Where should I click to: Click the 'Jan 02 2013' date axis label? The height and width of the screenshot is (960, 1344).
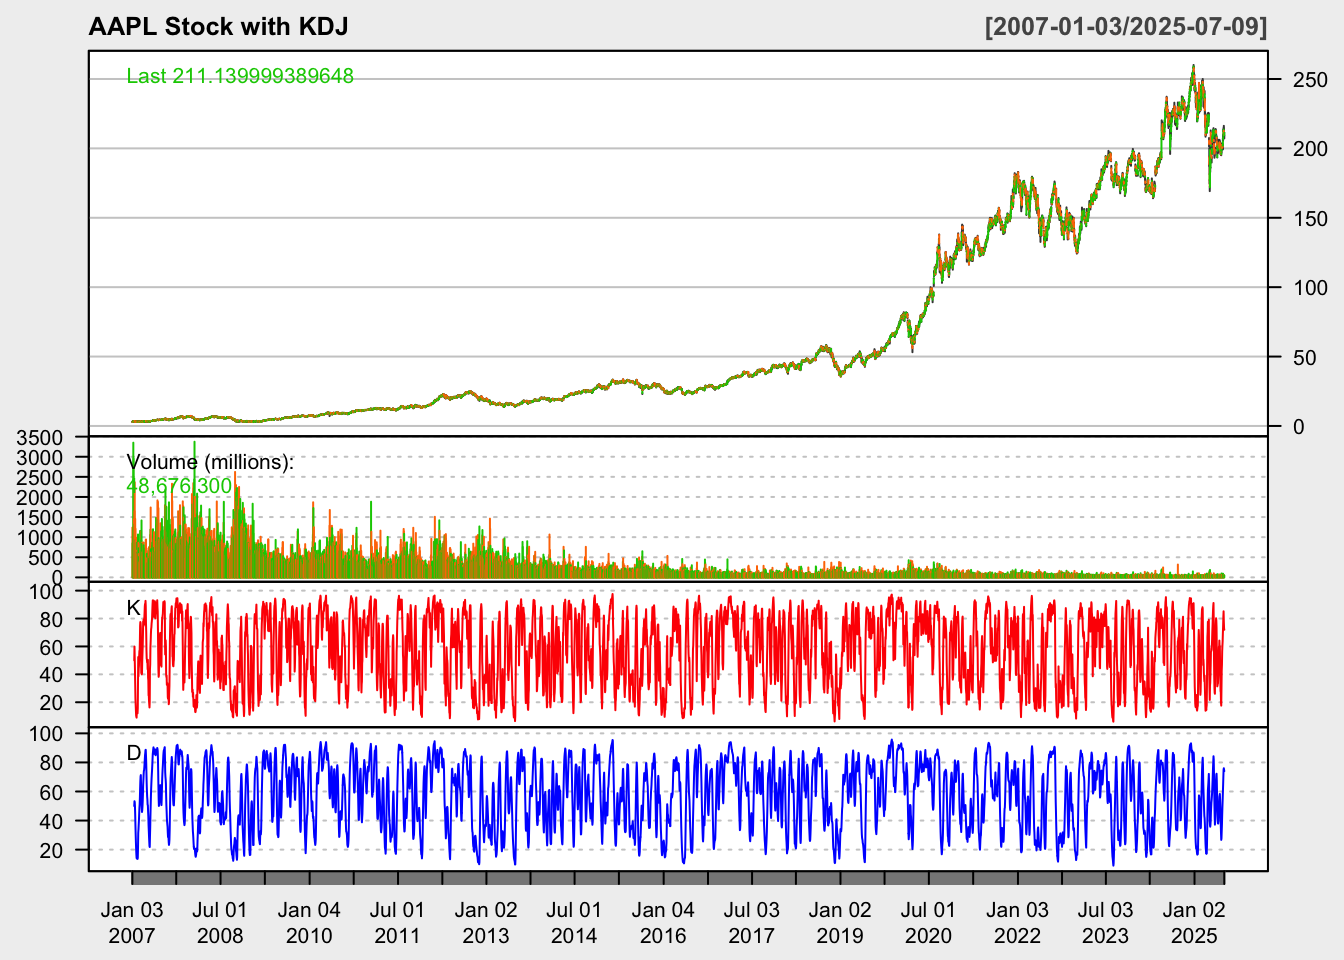coord(486,923)
